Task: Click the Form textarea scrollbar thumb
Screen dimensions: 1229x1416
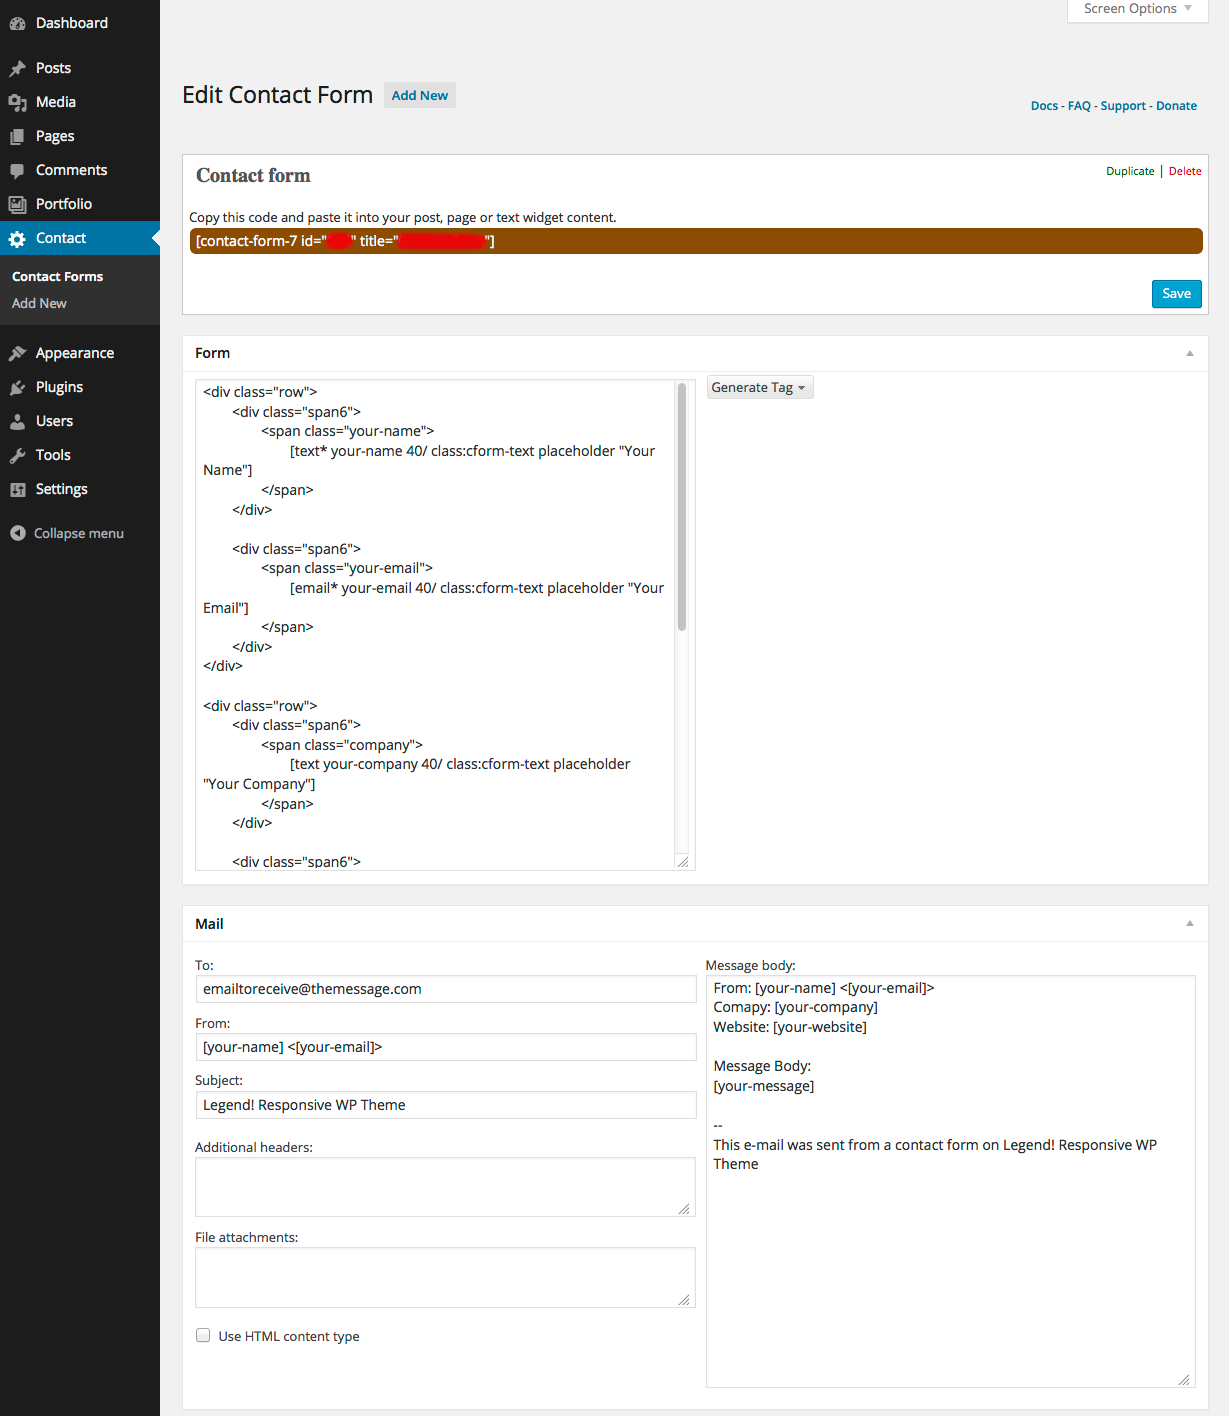Action: click(682, 506)
